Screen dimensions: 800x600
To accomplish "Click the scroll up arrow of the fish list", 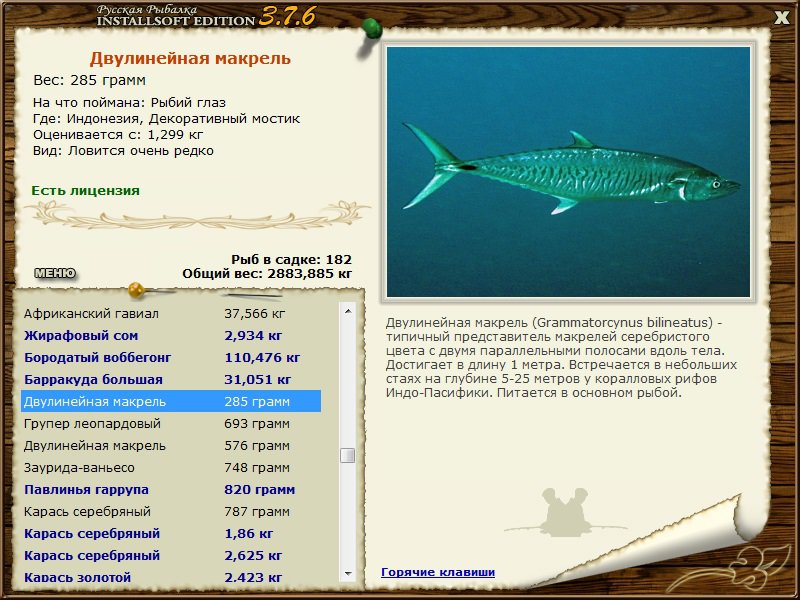I will click(348, 311).
